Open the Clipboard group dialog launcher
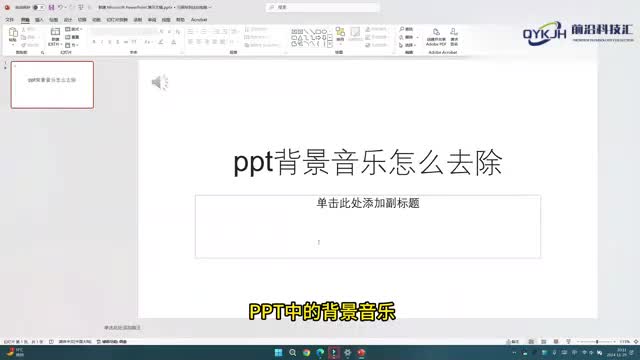The height and width of the screenshot is (360, 640). (42, 53)
